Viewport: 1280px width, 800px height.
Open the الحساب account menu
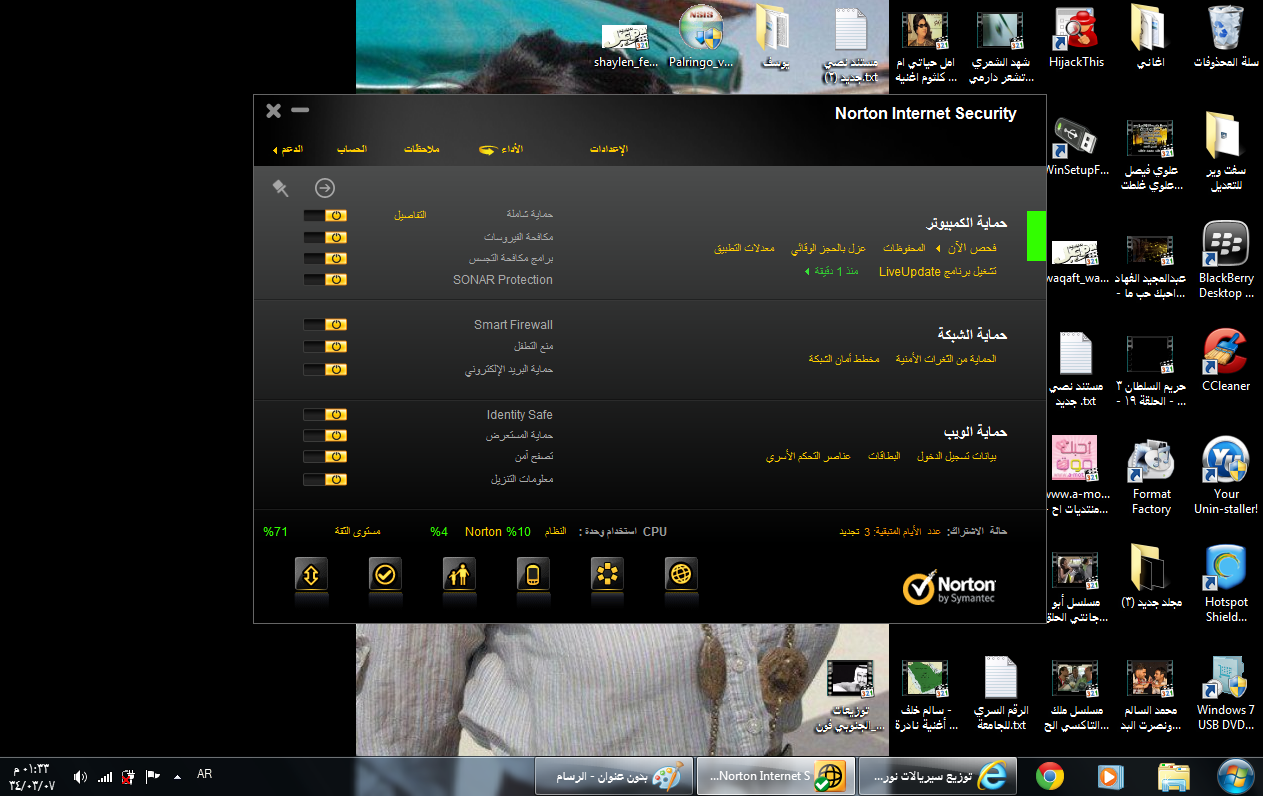coord(351,149)
